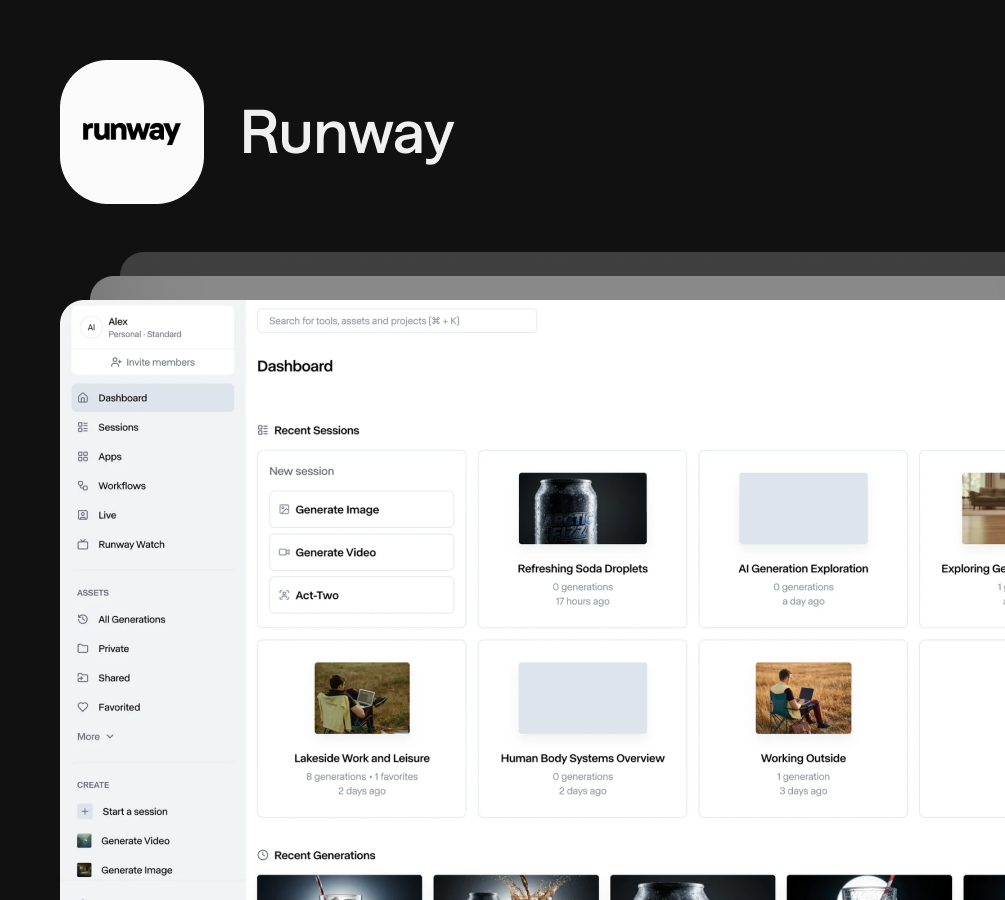Click the runway app logo

point(132,132)
